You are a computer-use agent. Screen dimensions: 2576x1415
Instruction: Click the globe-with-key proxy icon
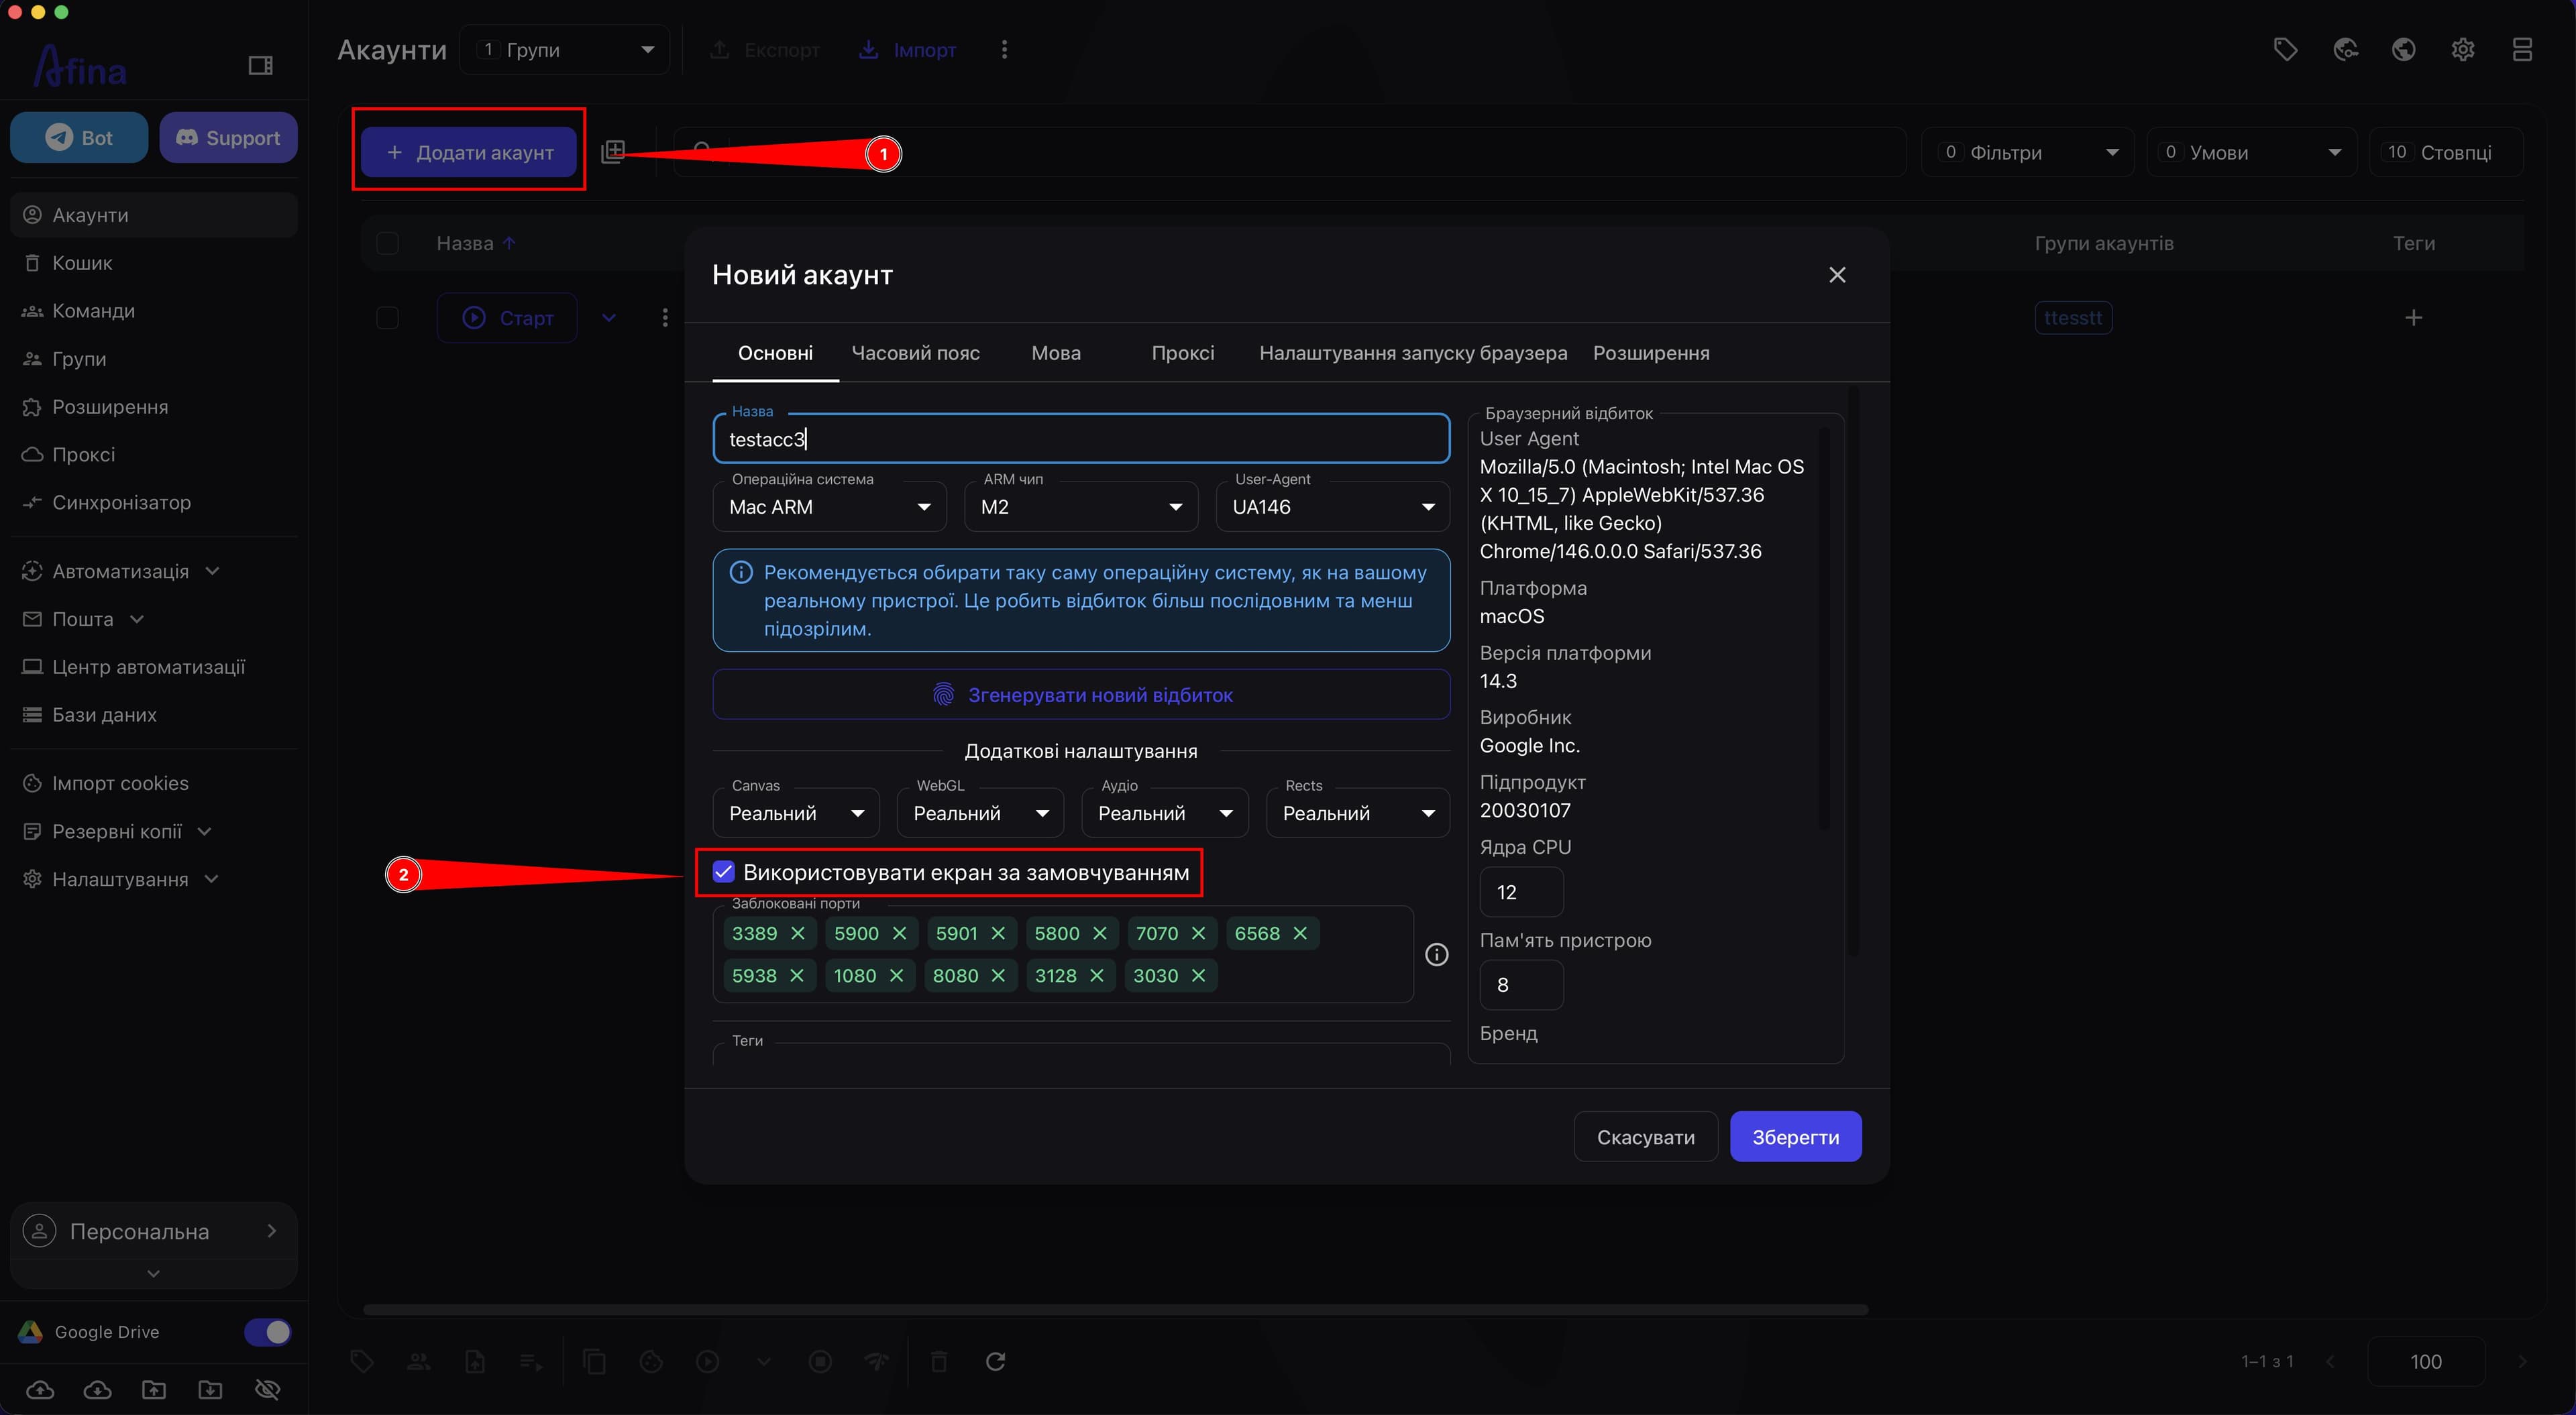click(x=2345, y=50)
